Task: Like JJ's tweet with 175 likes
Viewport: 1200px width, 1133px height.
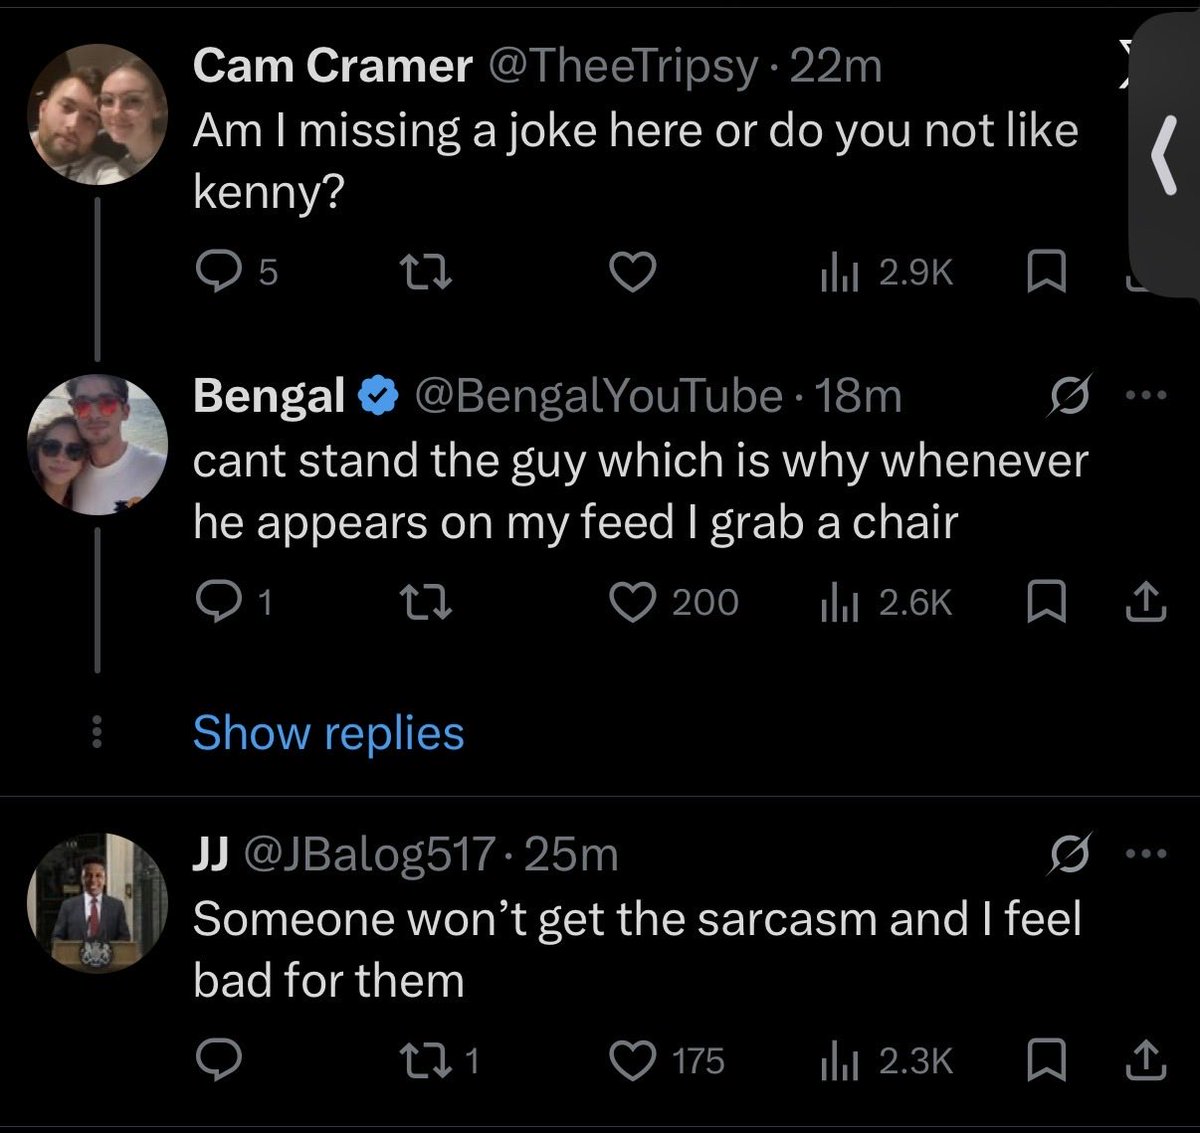Action: (x=632, y=1061)
